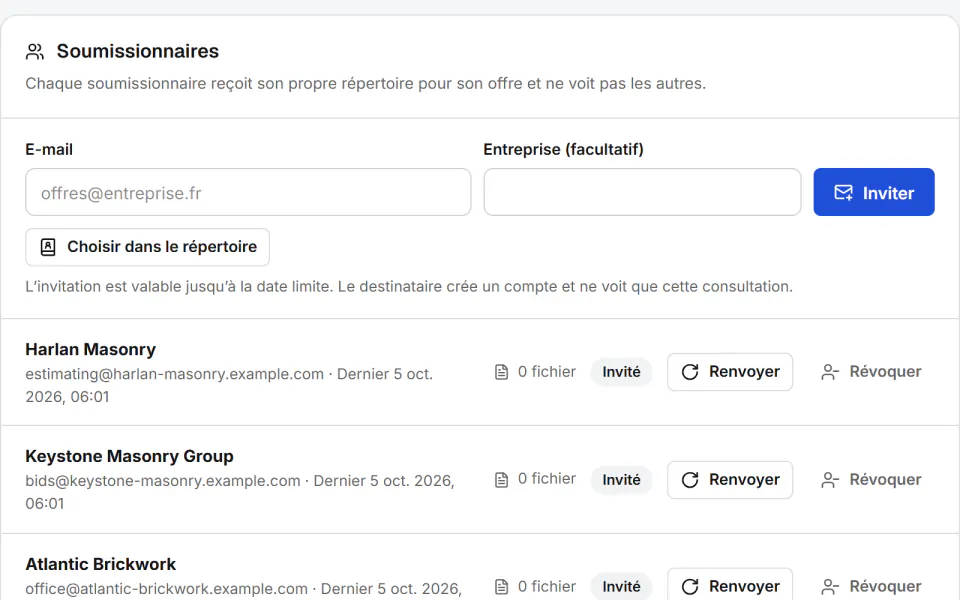Click the Invité badge for Keystone Masonry Group

click(x=621, y=479)
